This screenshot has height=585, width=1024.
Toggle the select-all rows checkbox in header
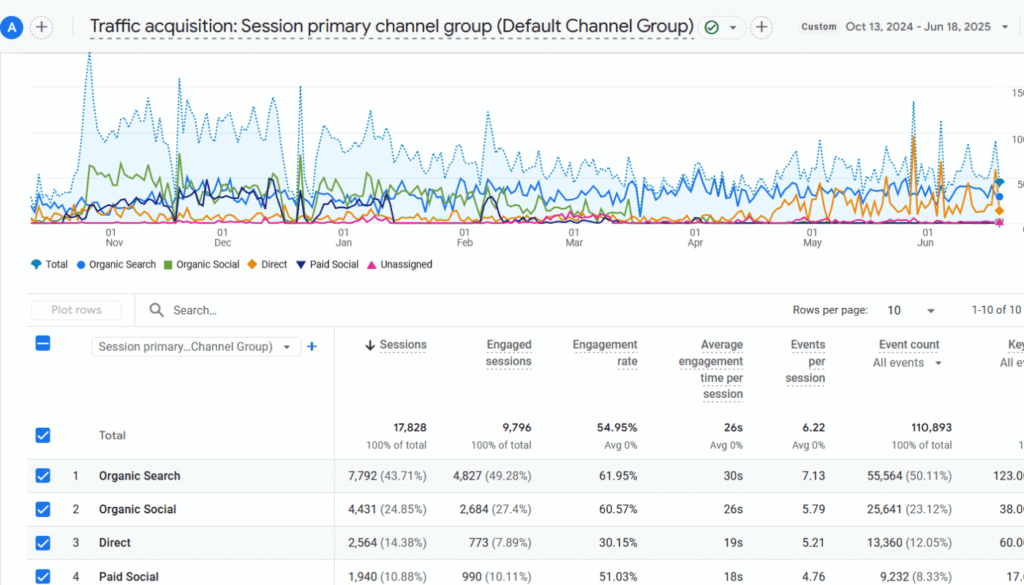coord(43,343)
